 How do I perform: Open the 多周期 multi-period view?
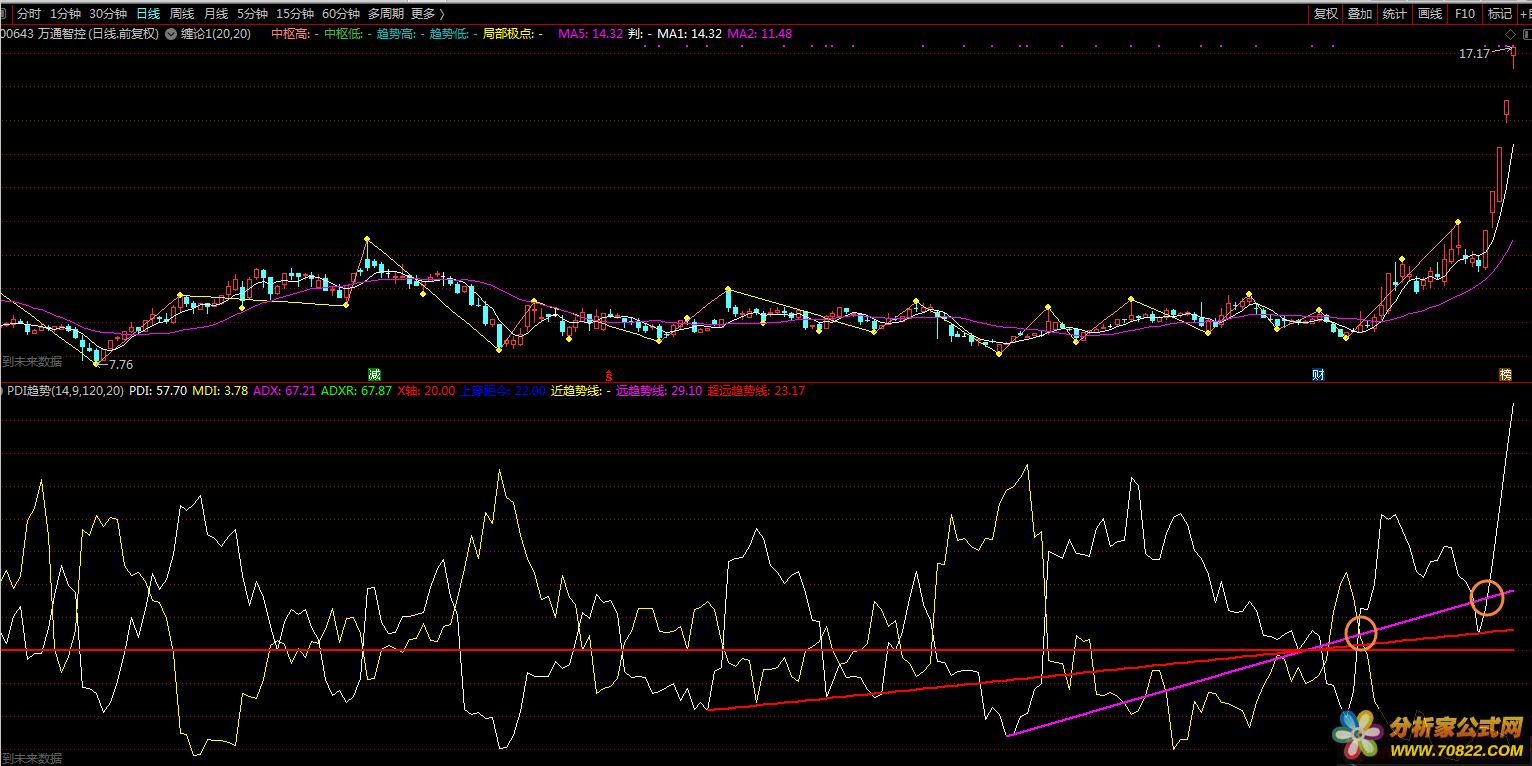tap(386, 14)
